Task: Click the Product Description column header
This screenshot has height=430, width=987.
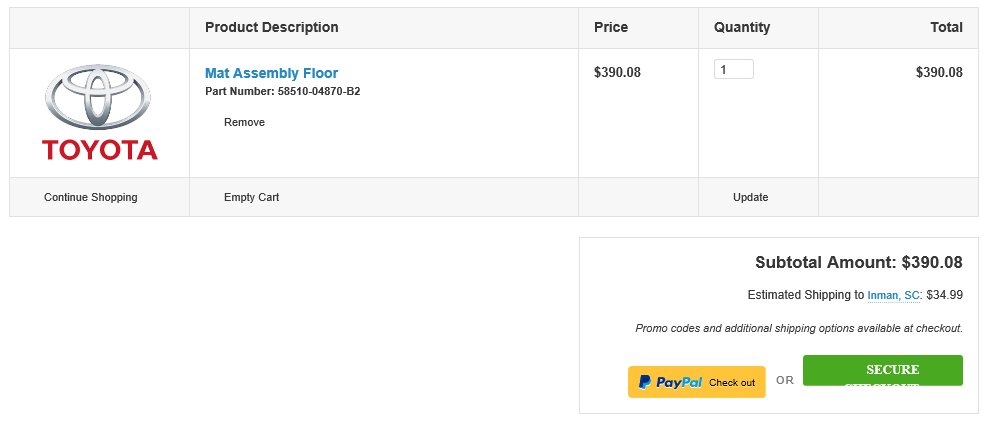Action: coord(271,27)
